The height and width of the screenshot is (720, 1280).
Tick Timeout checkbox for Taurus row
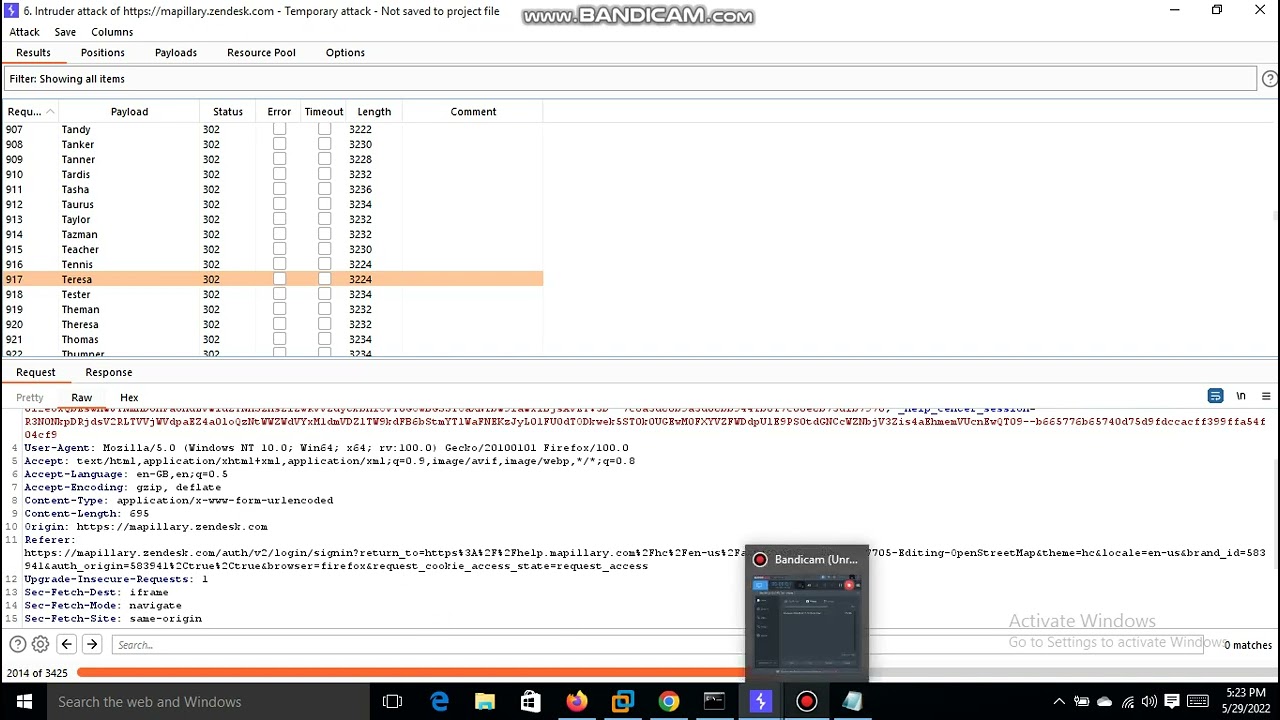click(x=324, y=204)
